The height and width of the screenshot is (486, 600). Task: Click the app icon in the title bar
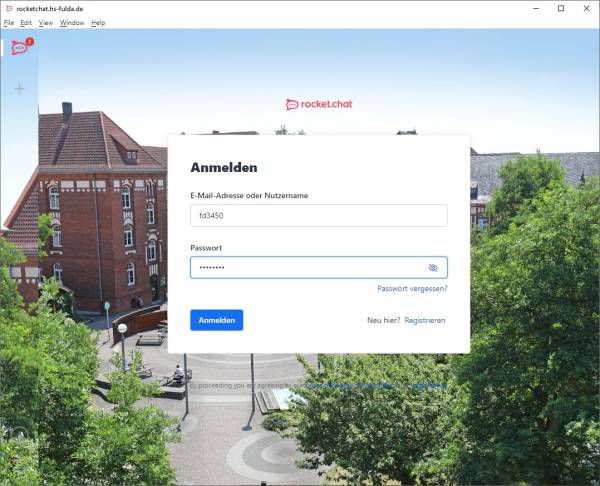9,8
